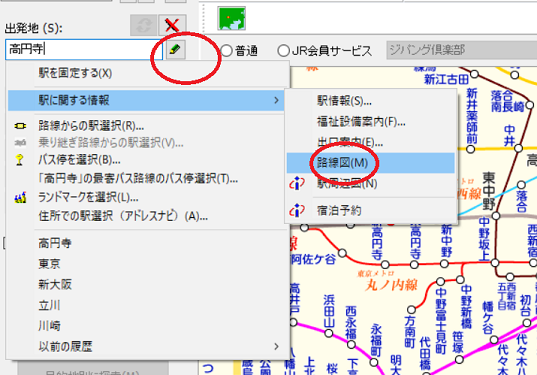Click the info icon next to 宿泊予約
Image resolution: width=537 pixels, height=375 pixels.
(297, 210)
